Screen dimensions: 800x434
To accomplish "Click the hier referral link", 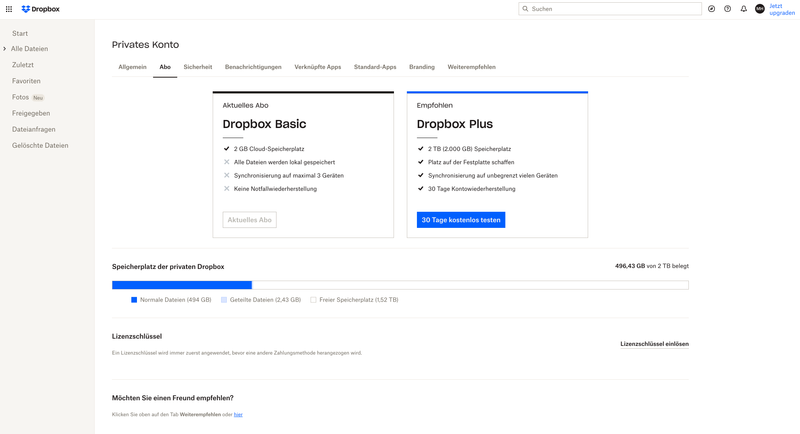I will [238, 415].
